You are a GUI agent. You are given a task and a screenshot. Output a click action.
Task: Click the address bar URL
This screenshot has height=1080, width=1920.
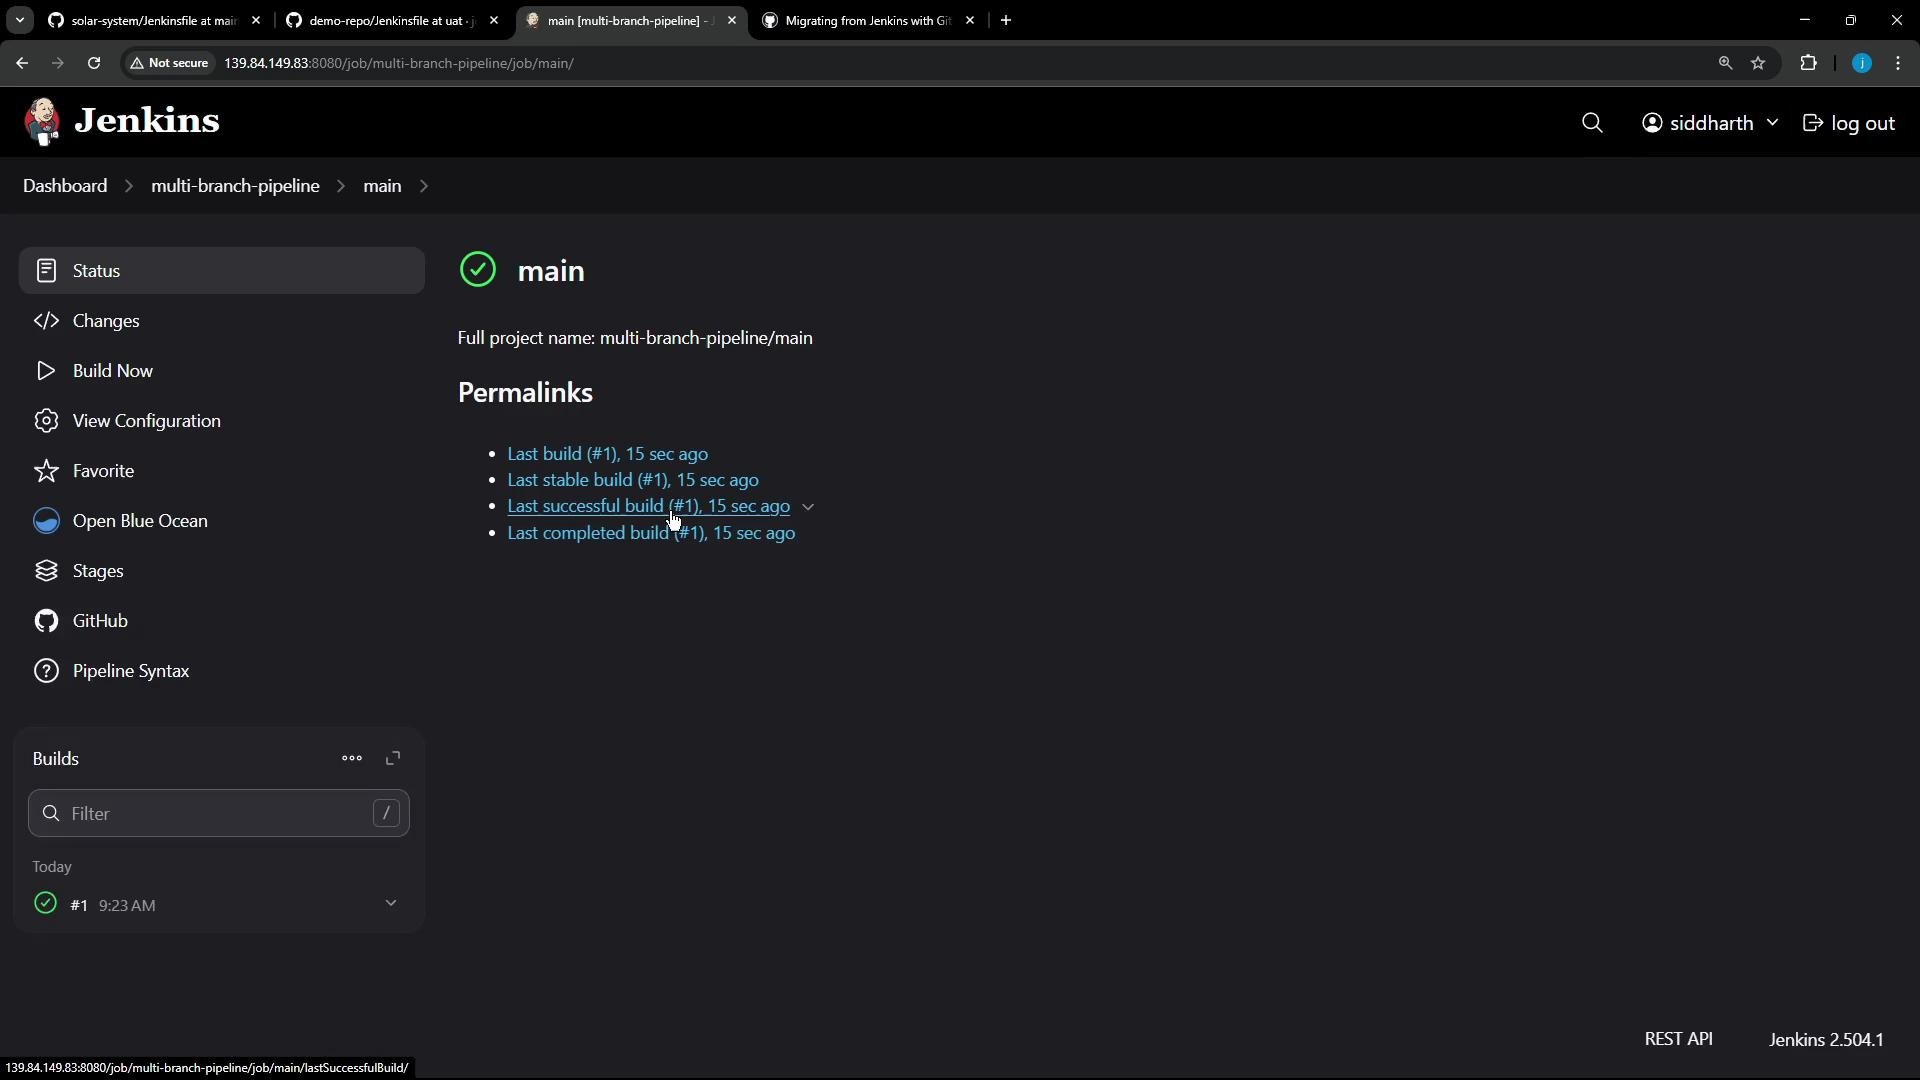(398, 63)
